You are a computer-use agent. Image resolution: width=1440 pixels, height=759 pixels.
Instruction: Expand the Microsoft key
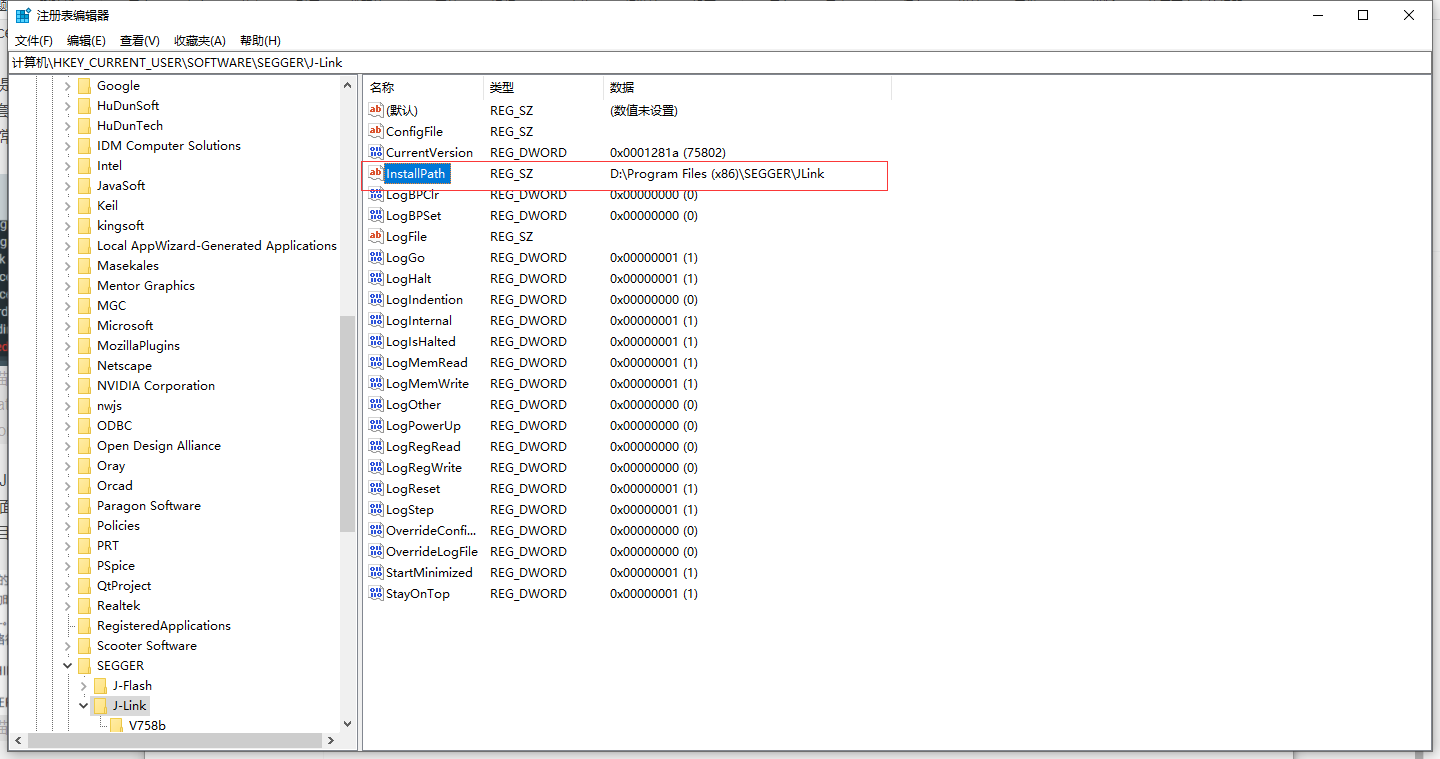pos(68,325)
